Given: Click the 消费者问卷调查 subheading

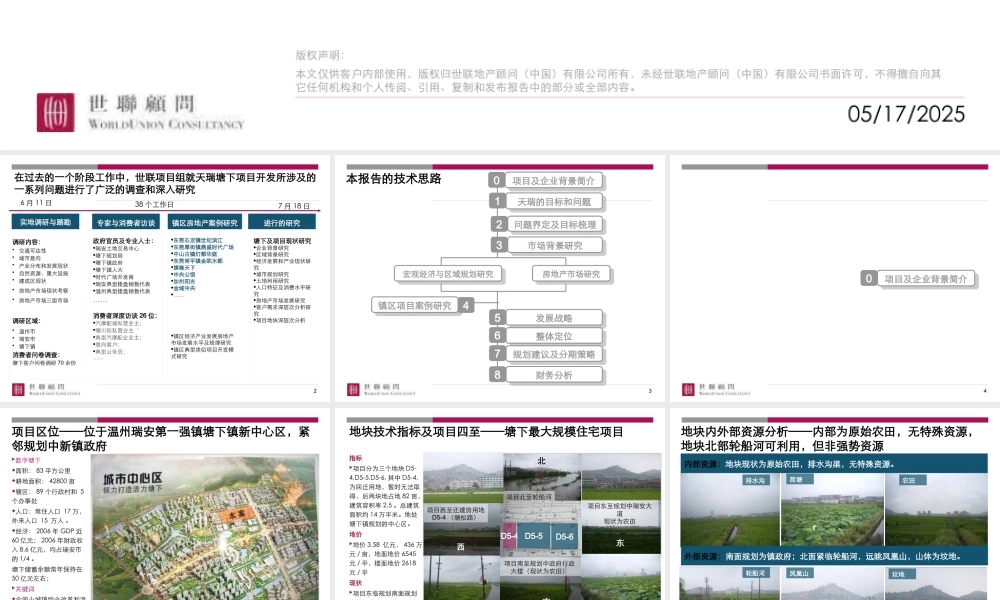Looking at the screenshot, I should pyautogui.click(x=36, y=355).
